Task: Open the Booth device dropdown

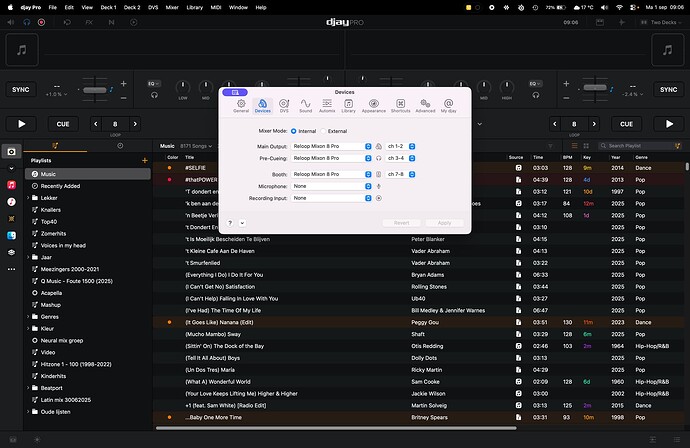Action: click(x=331, y=174)
